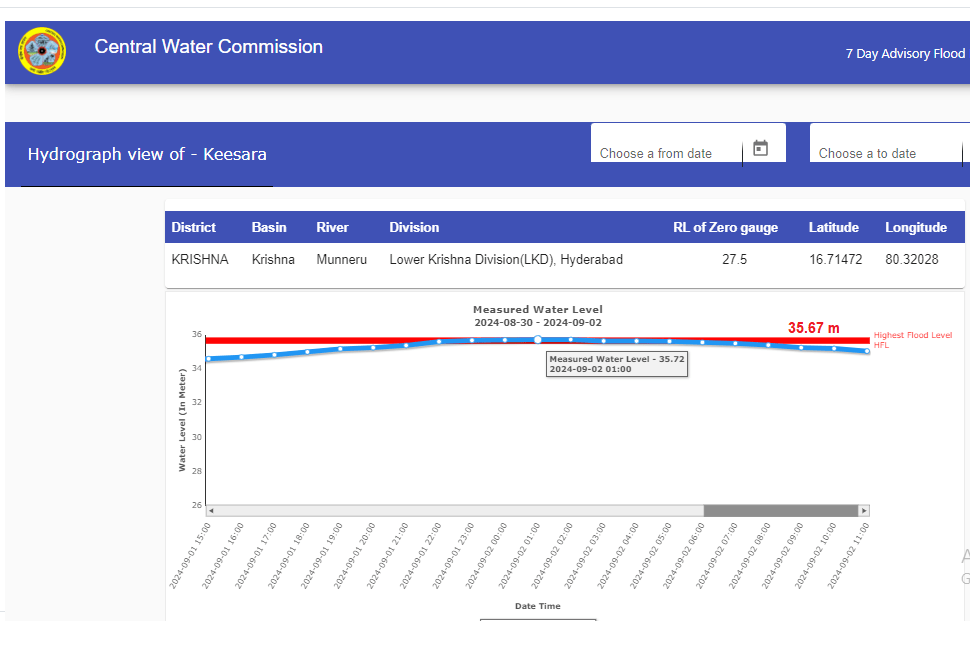The width and height of the screenshot is (970, 668).
Task: Click the Division column header
Action: [x=414, y=227]
